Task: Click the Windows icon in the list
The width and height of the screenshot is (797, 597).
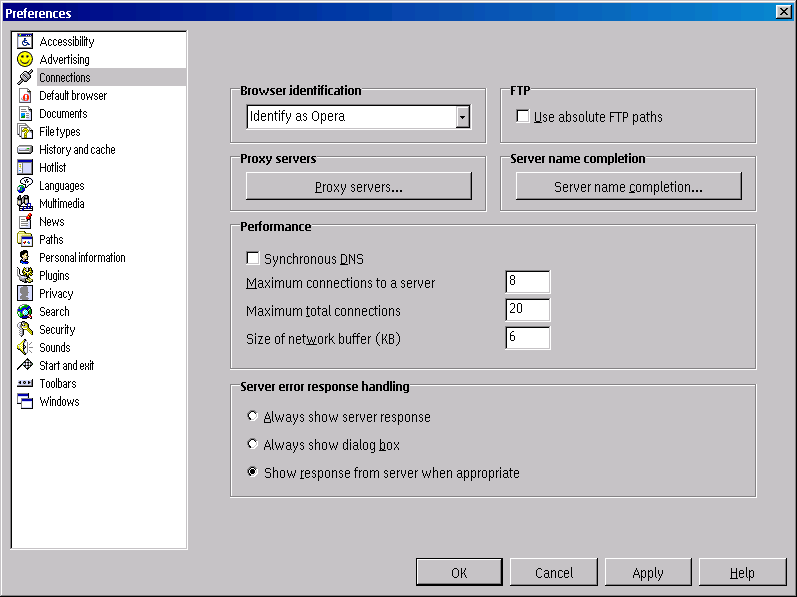Action: coord(25,401)
